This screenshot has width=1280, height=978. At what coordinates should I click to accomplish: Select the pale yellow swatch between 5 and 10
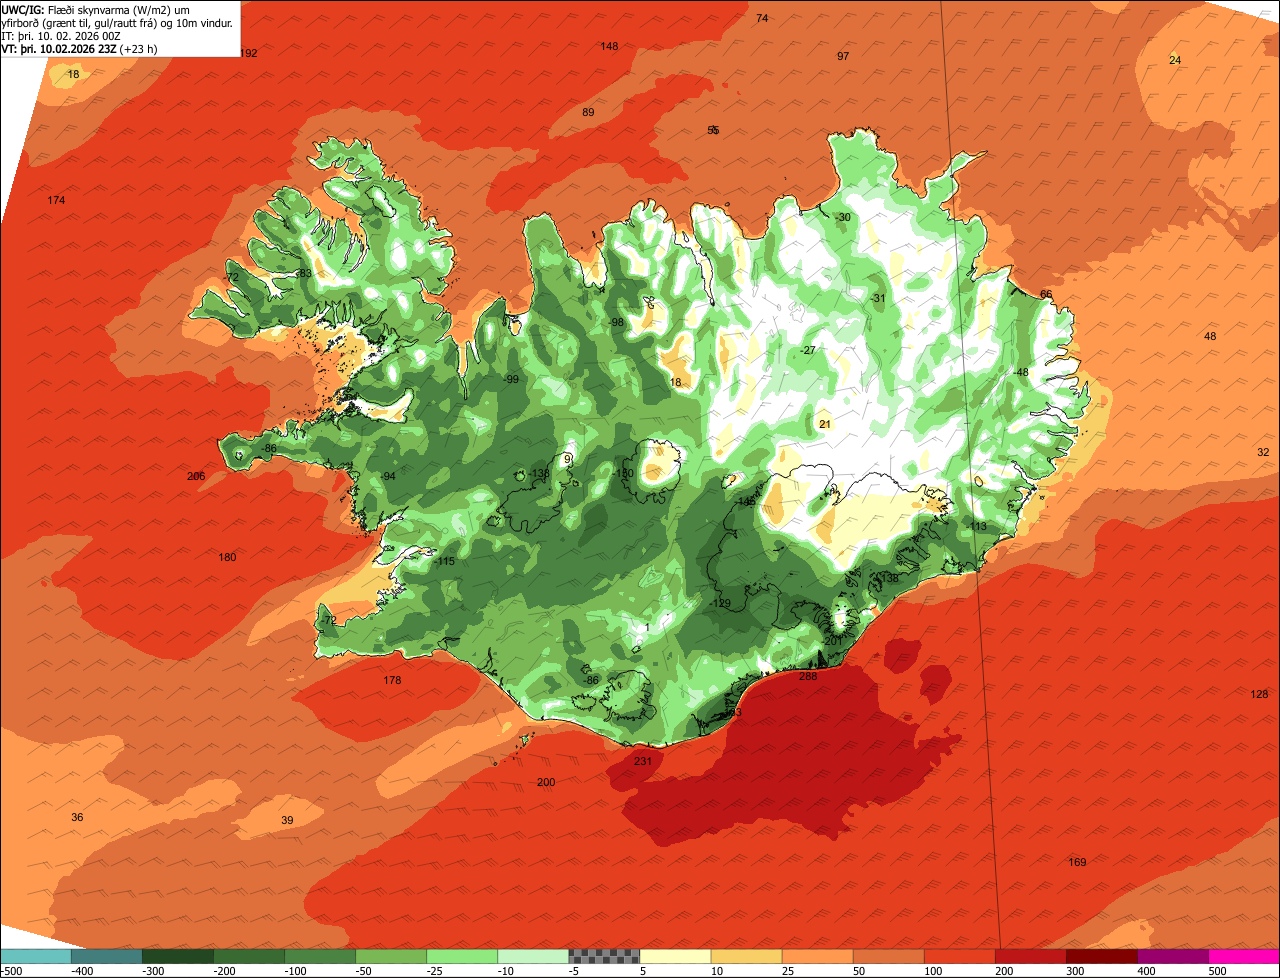pyautogui.click(x=675, y=956)
